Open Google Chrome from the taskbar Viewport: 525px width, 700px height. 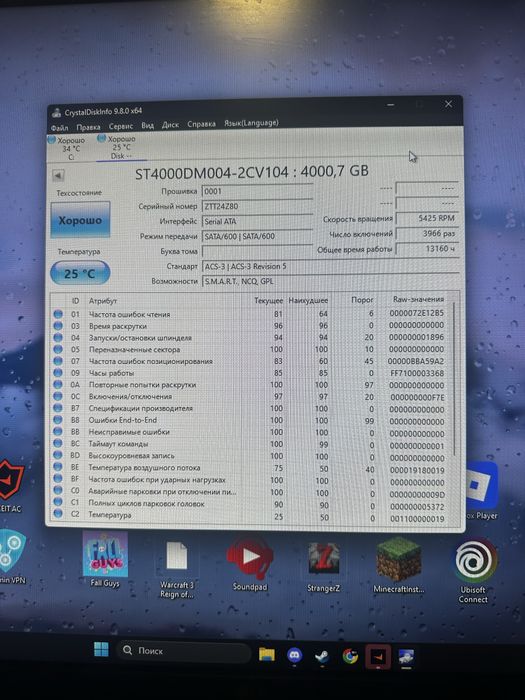click(350, 656)
